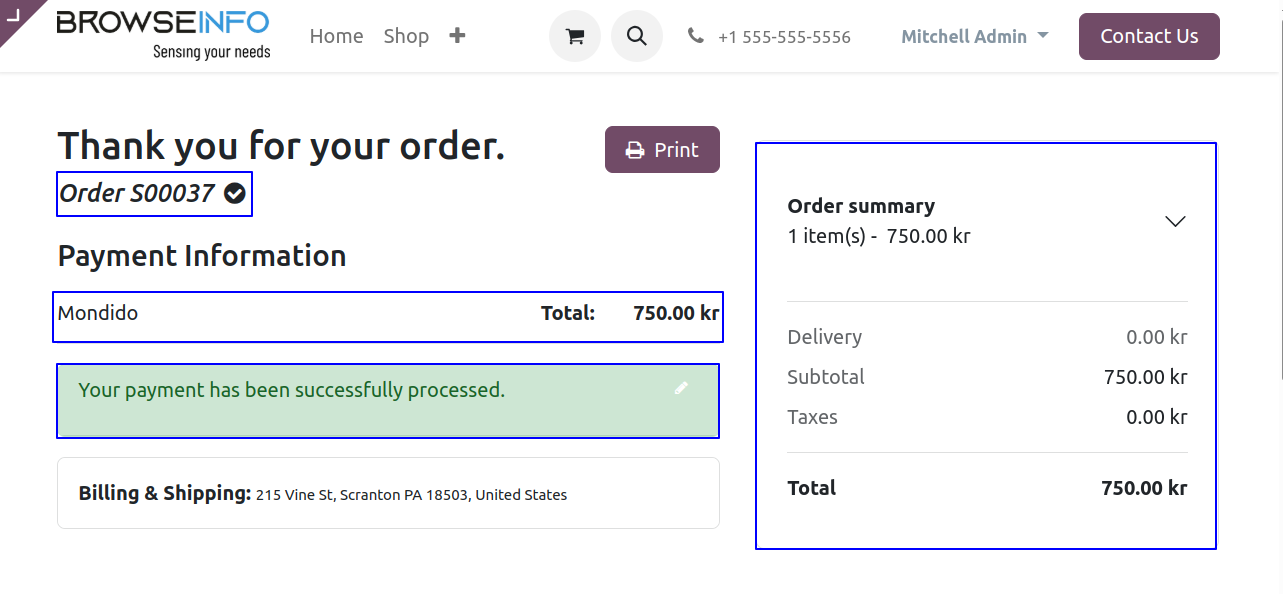1283x594 pixels.
Task: Open the Mitchell Admin user dropdown
Action: click(975, 36)
